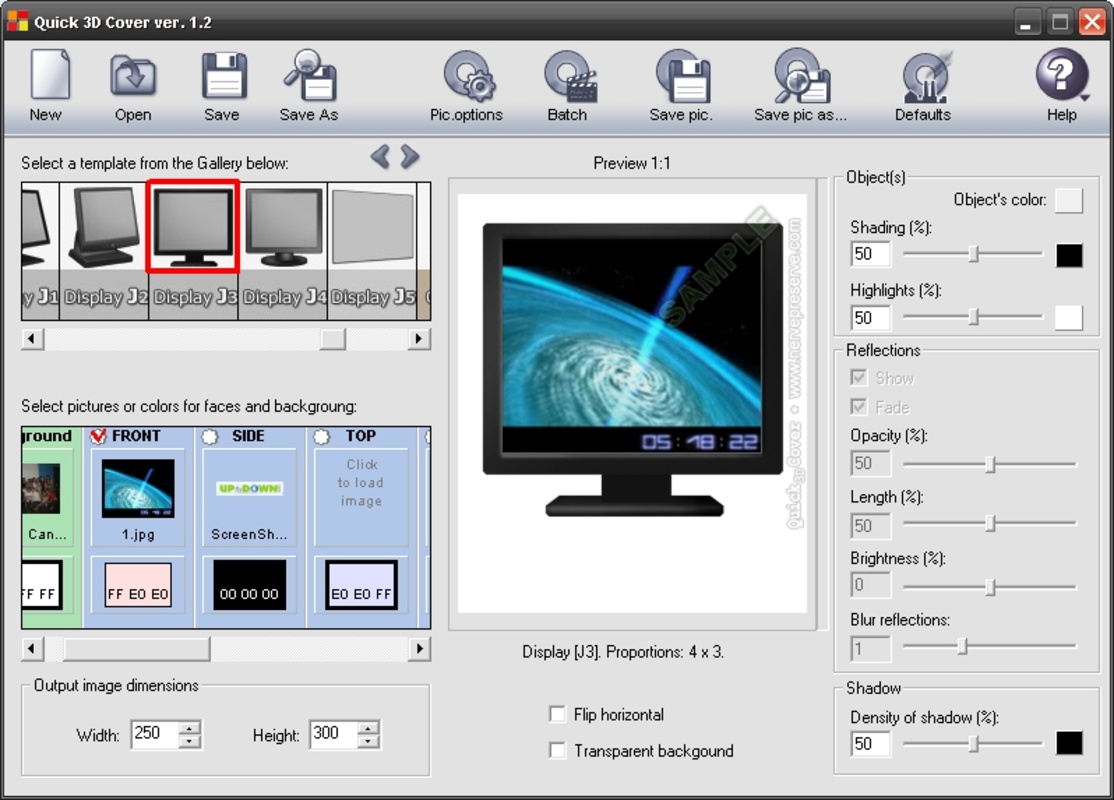Increase the Width value with up arrow
The image size is (1114, 800).
point(190,727)
